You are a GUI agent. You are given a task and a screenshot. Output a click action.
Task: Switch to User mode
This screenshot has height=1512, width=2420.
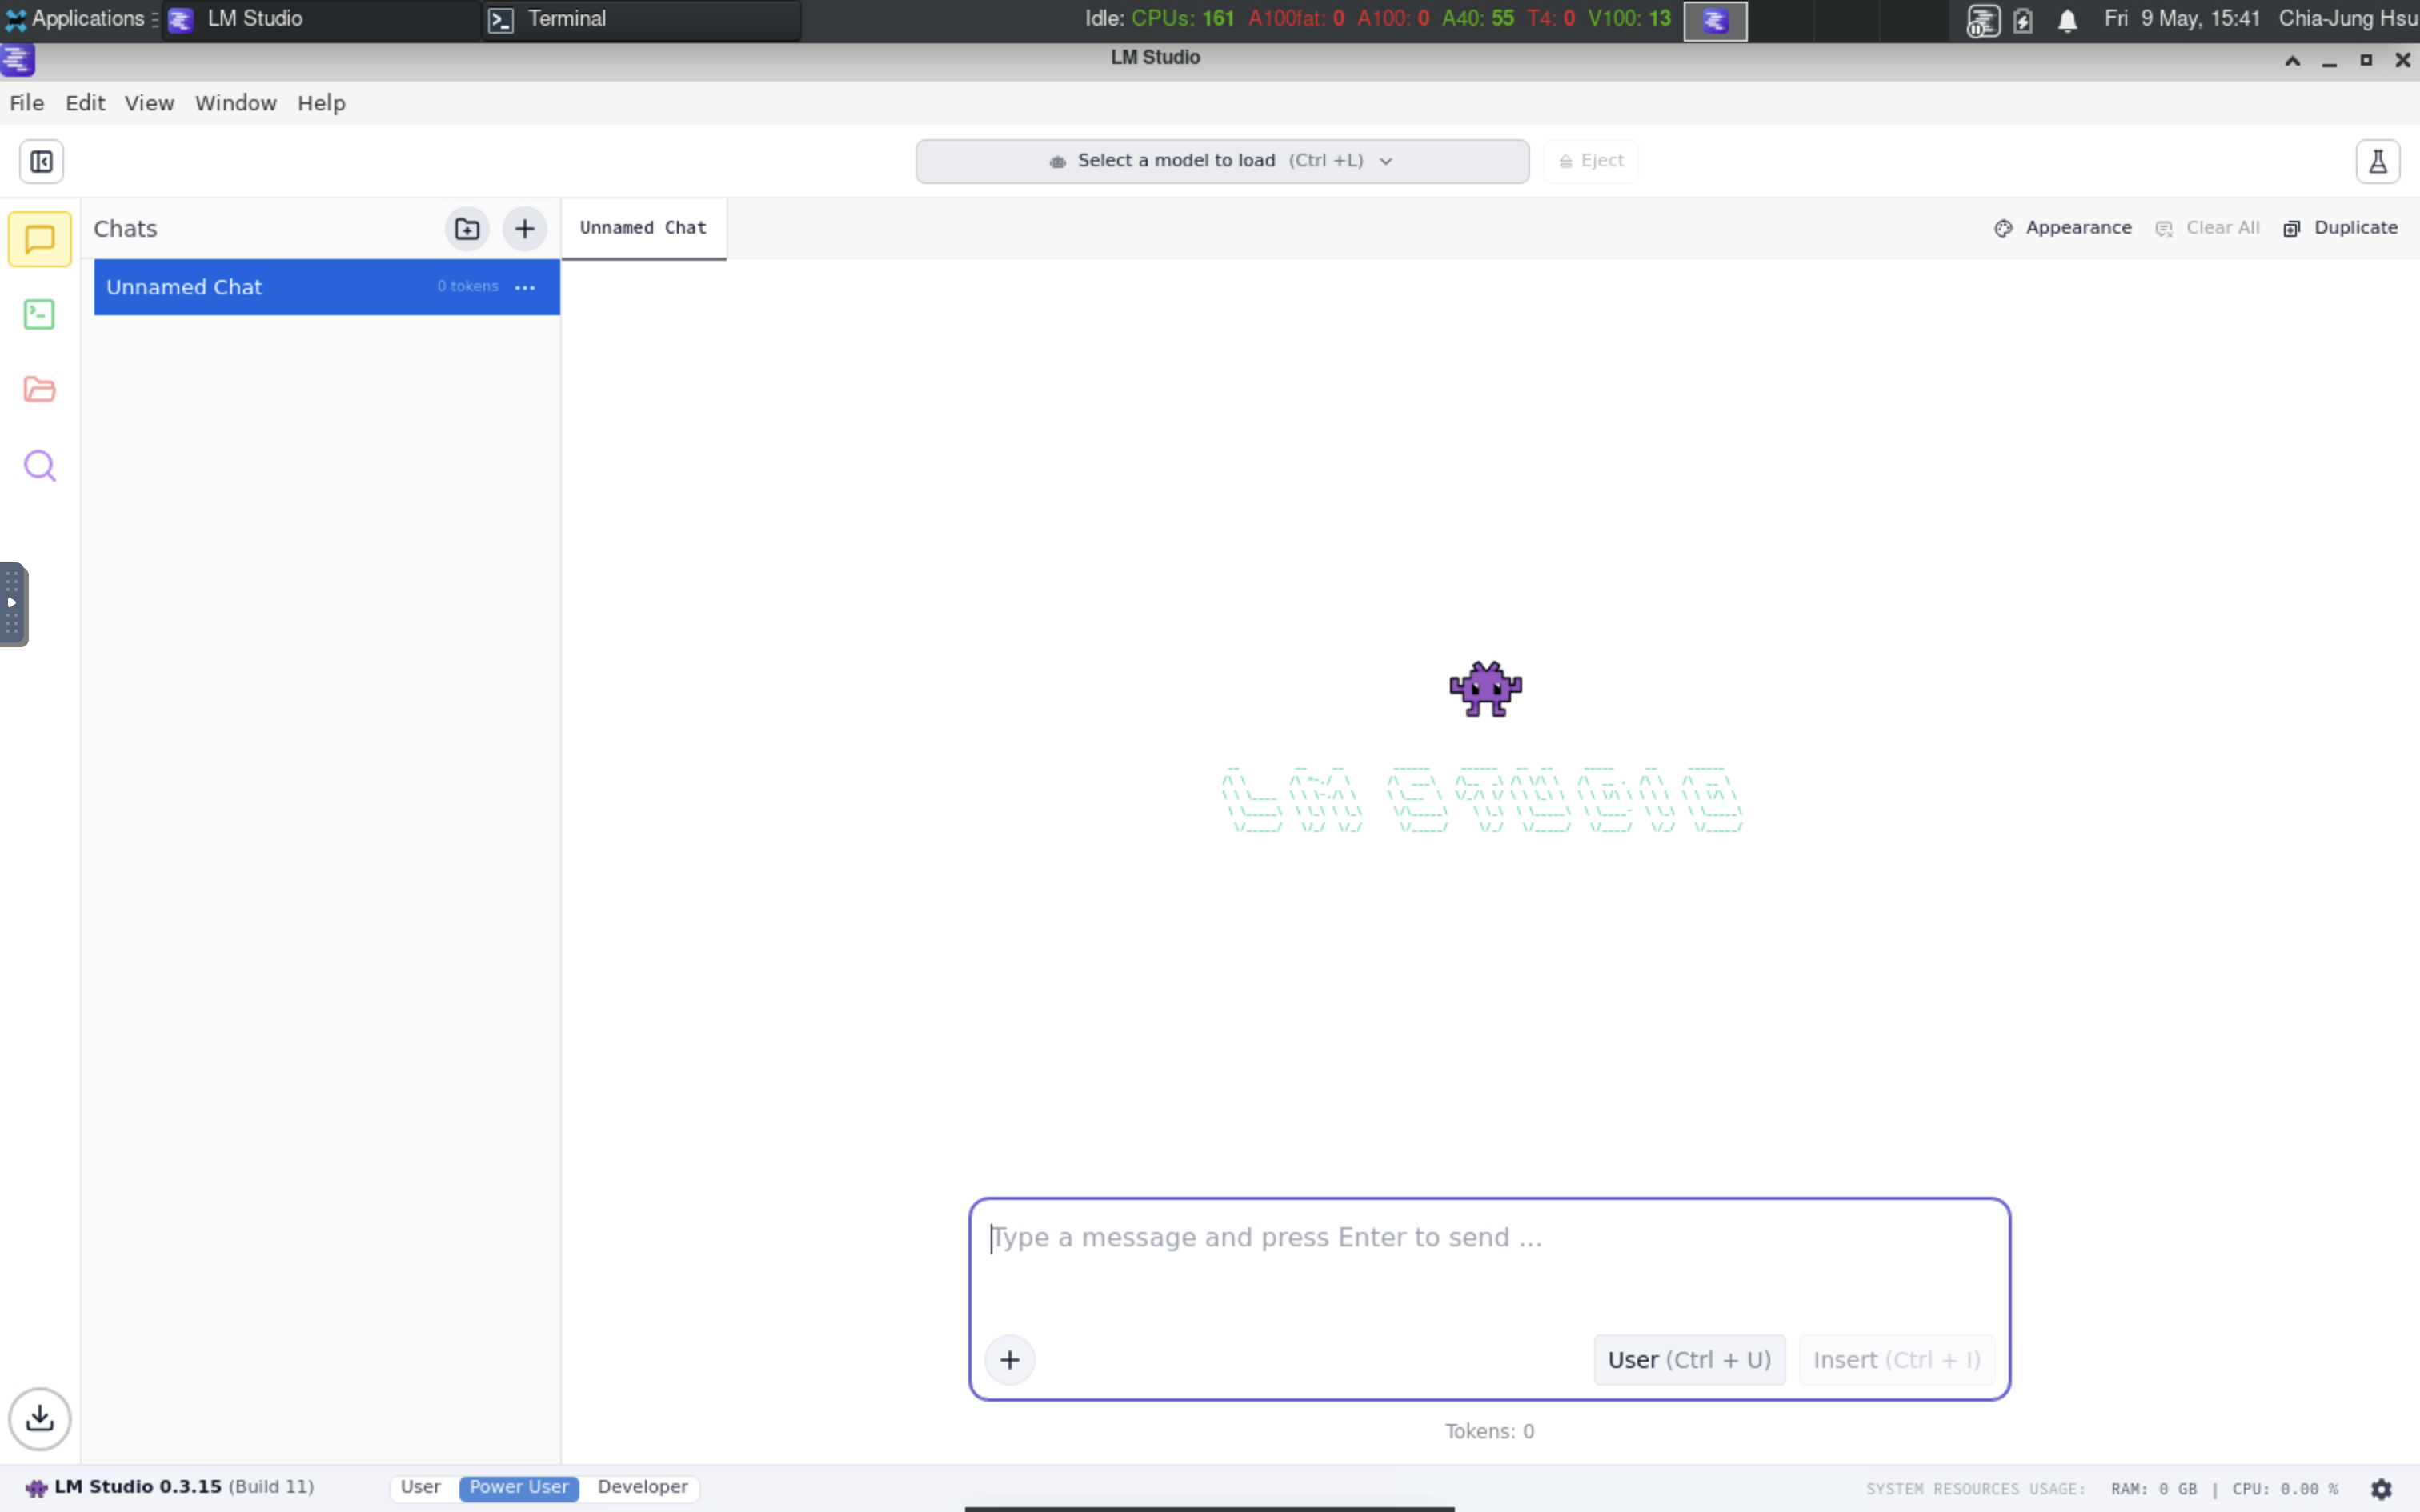420,1487
